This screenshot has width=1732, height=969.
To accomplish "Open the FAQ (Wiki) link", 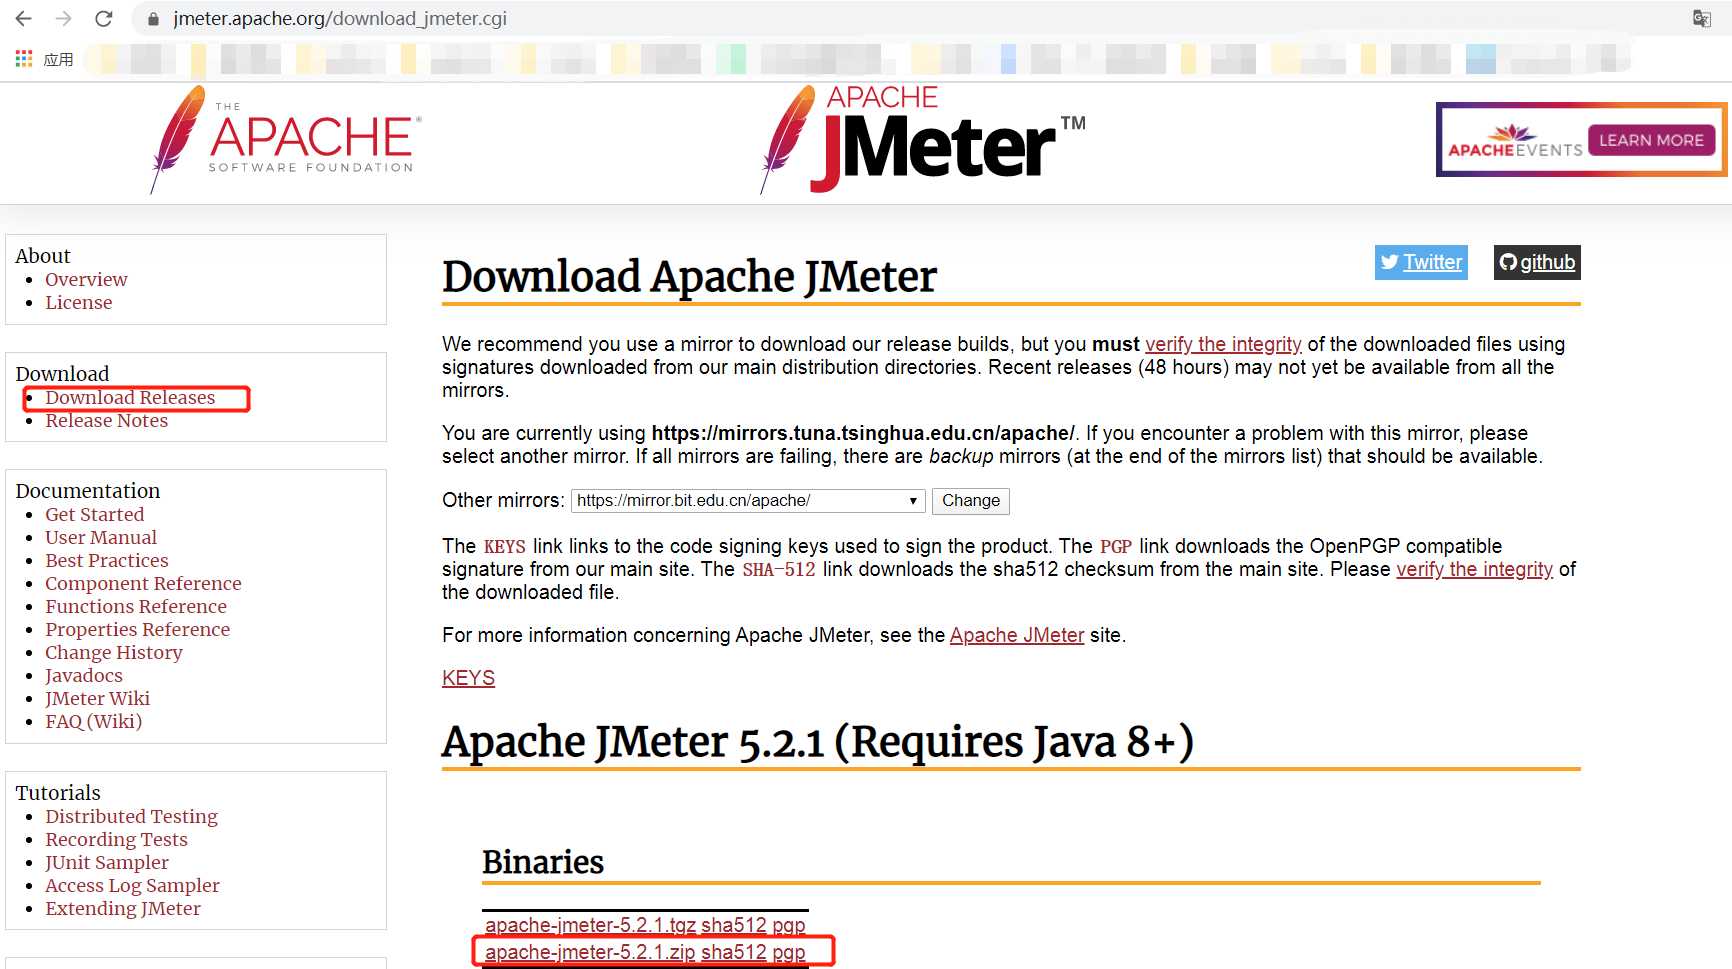I will (94, 721).
